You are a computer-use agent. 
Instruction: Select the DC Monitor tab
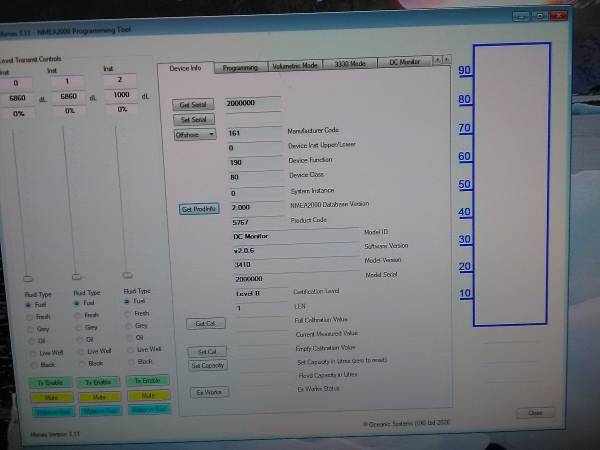point(404,62)
